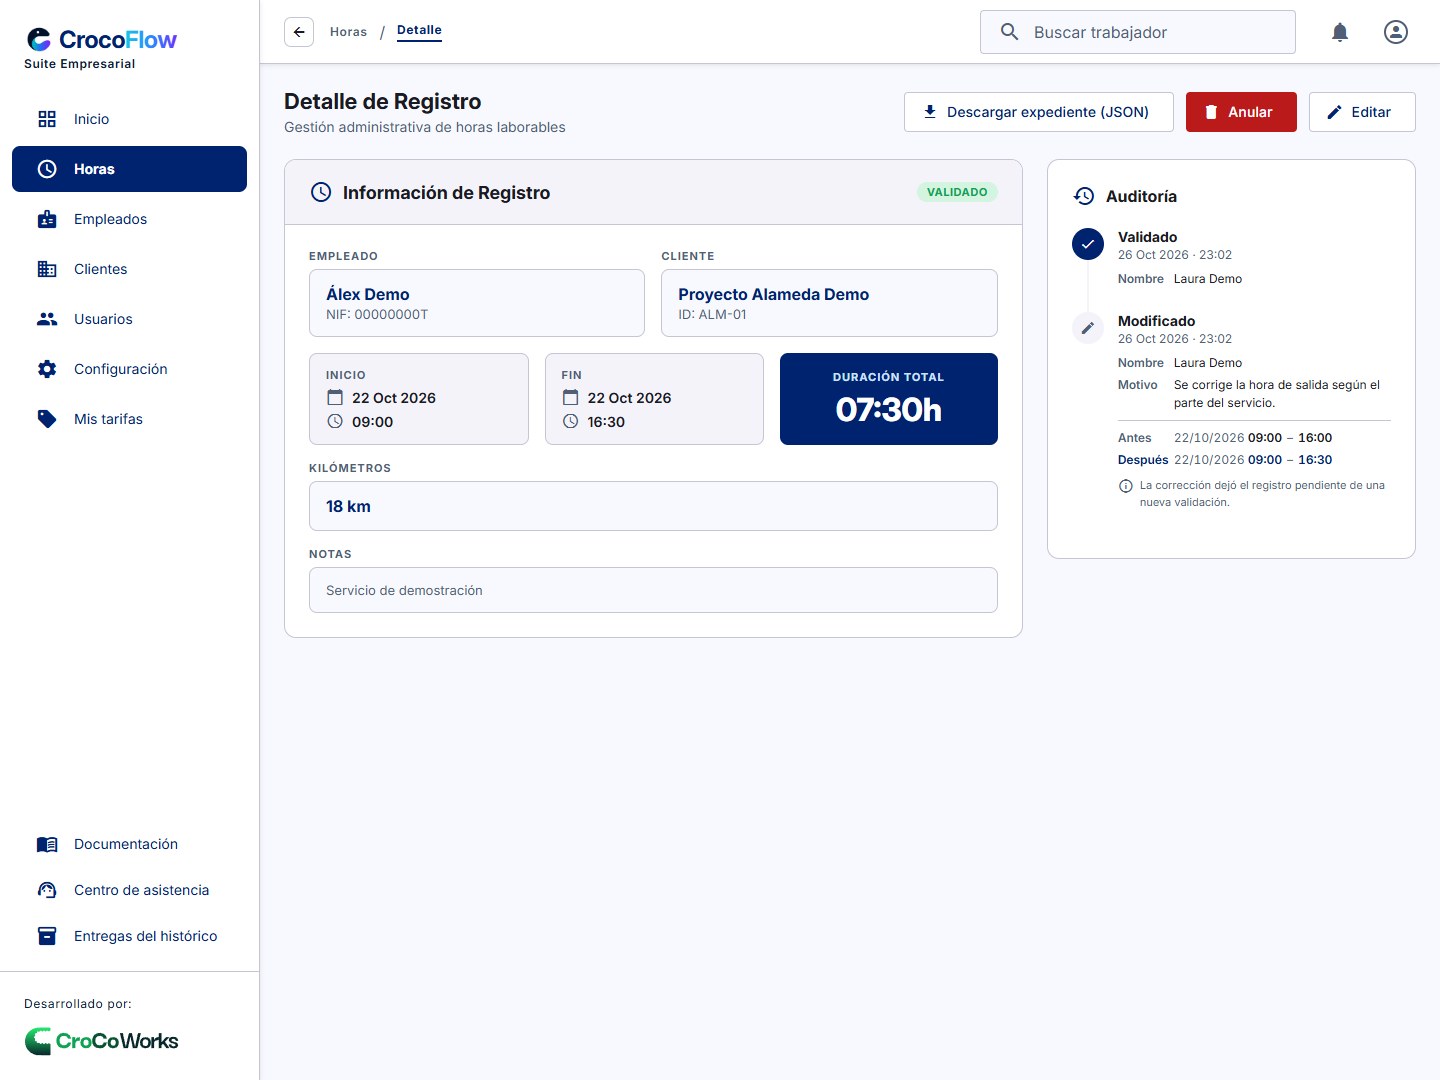Click the Clientes building icon
The width and height of the screenshot is (1440, 1080).
(47, 269)
